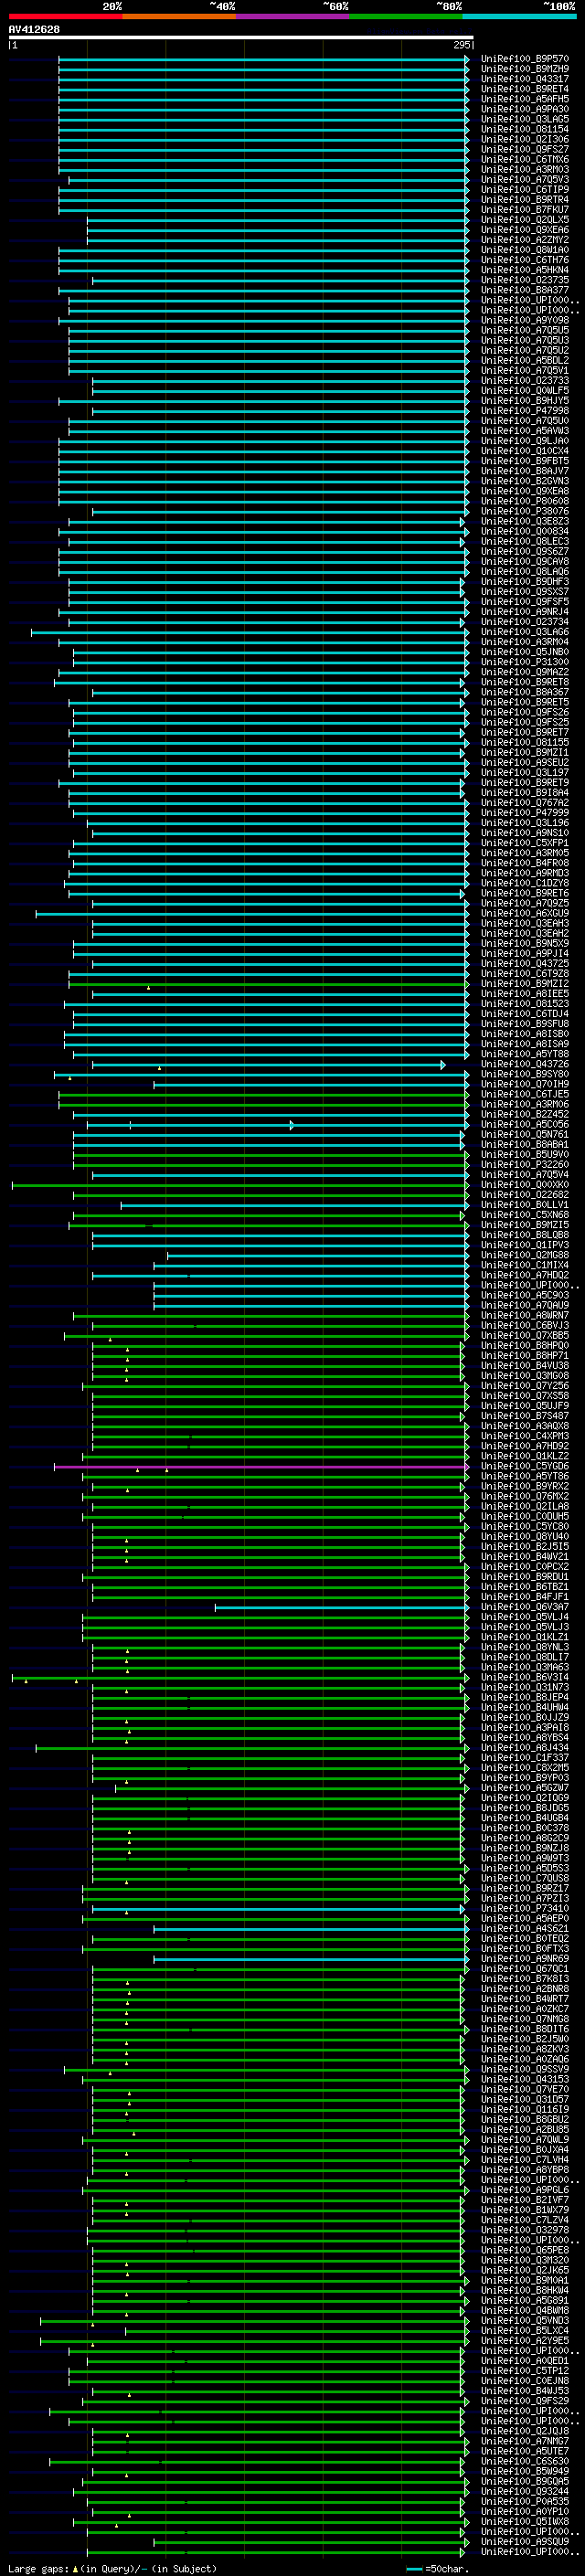Select the UniRef100_A5AFH5 hit label
This screenshot has width=585, height=2576.
525,99
